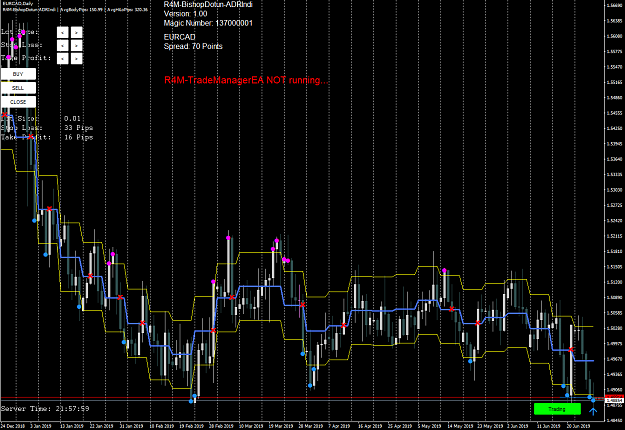This screenshot has height=430, width=625.
Task: Click the '33 Pips' stop loss value
Action: pos(79,128)
